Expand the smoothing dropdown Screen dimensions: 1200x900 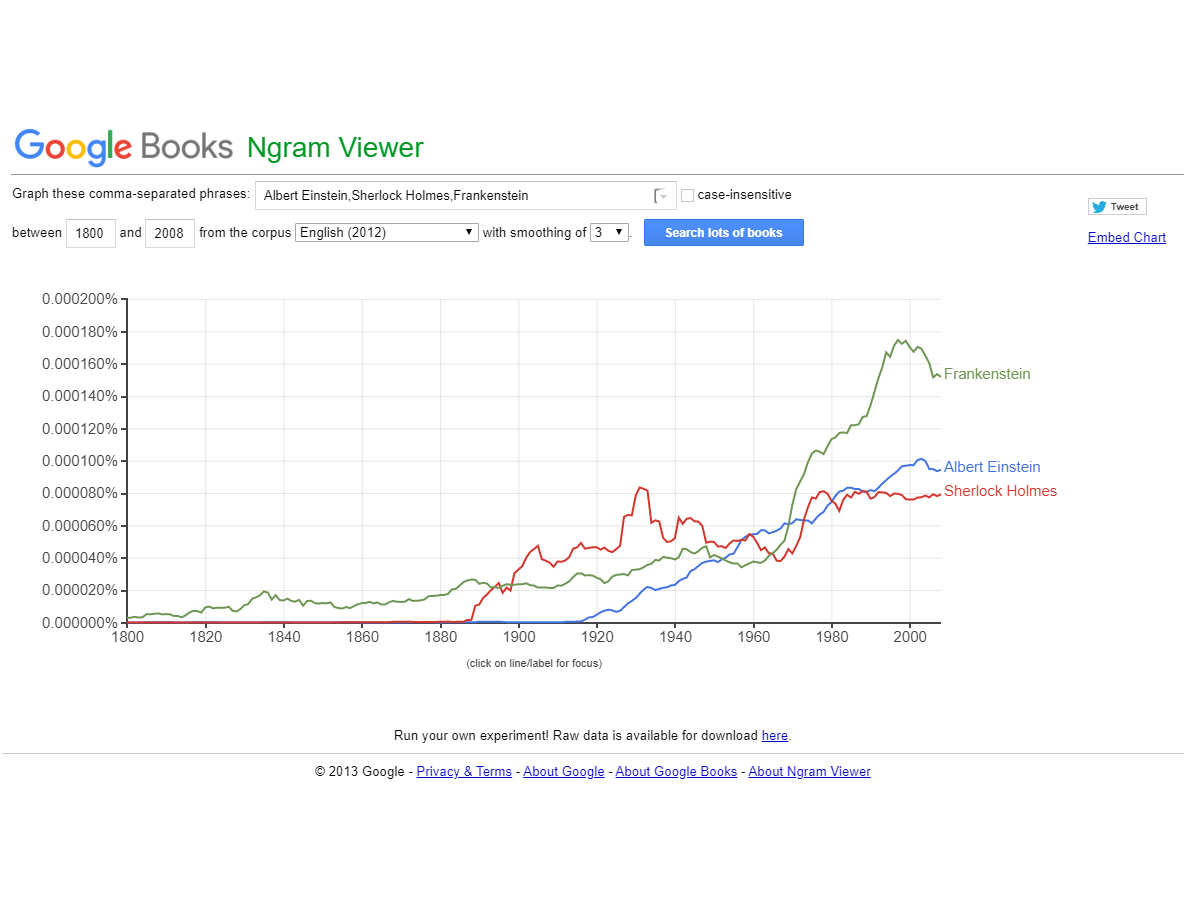[x=609, y=233]
